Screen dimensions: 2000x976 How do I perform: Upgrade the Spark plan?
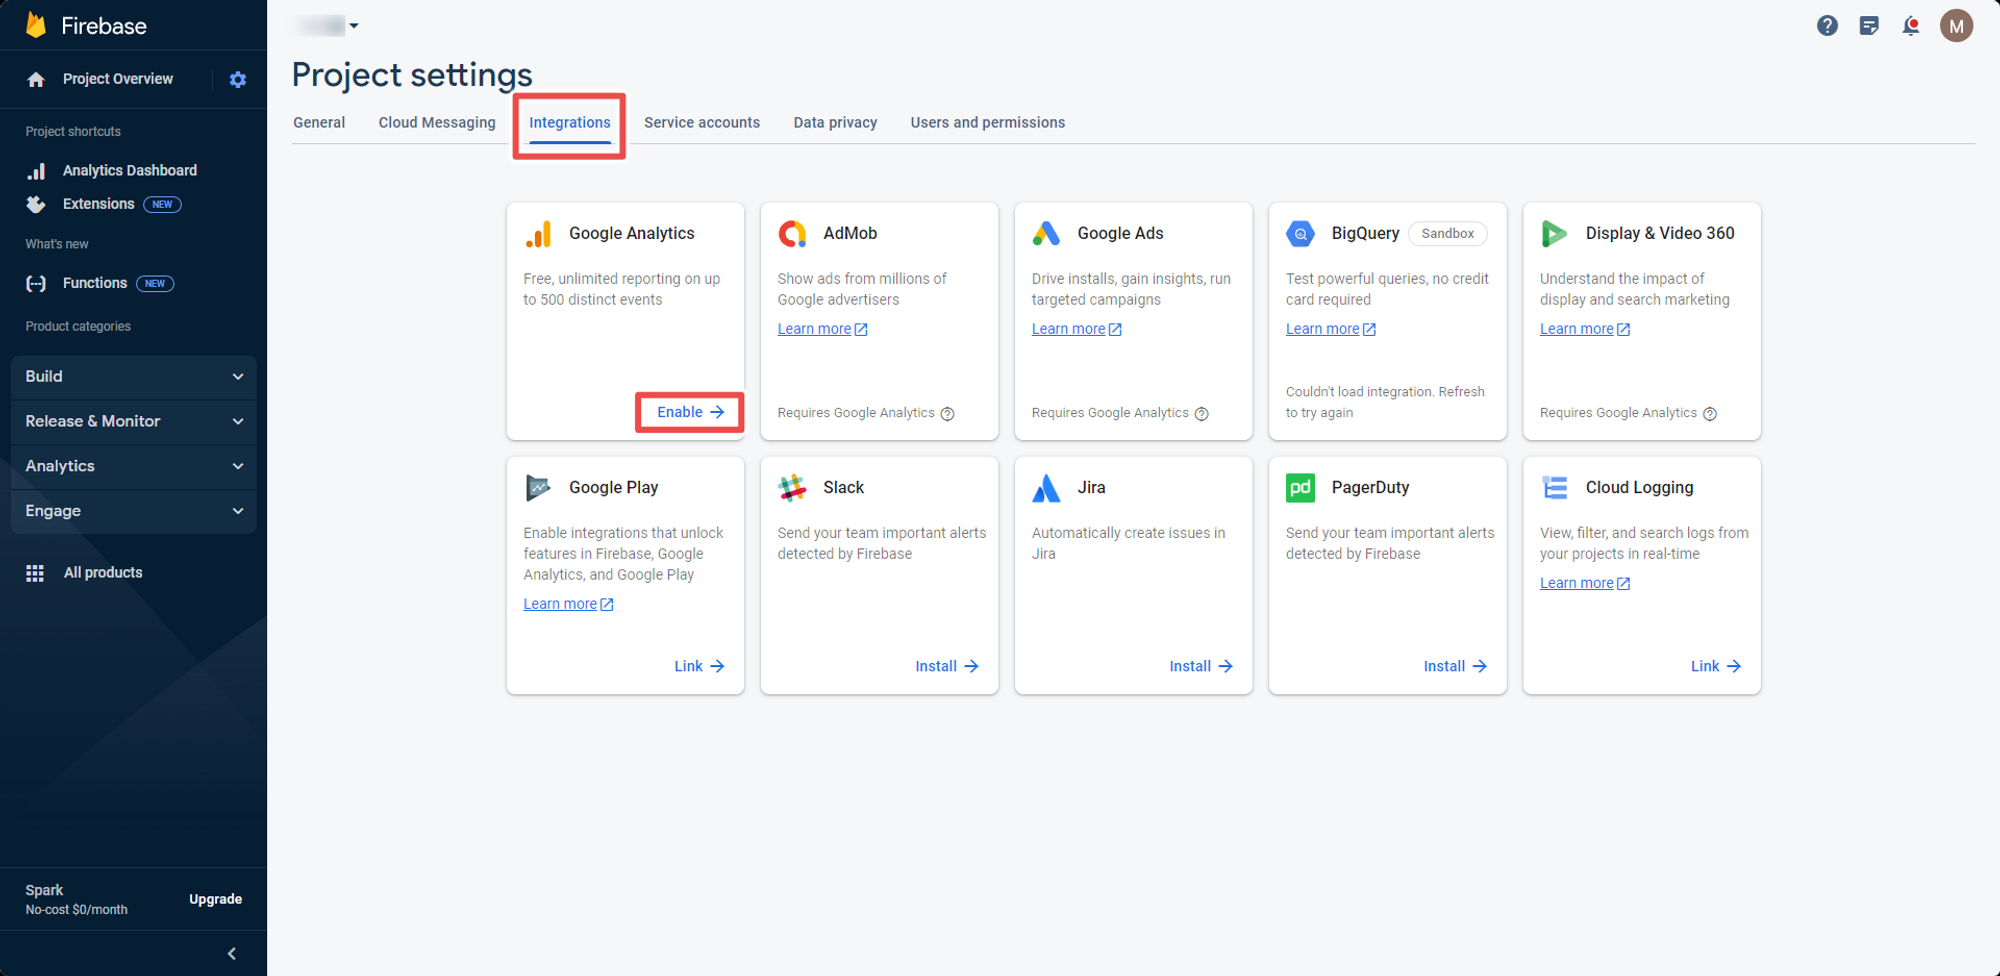(216, 900)
